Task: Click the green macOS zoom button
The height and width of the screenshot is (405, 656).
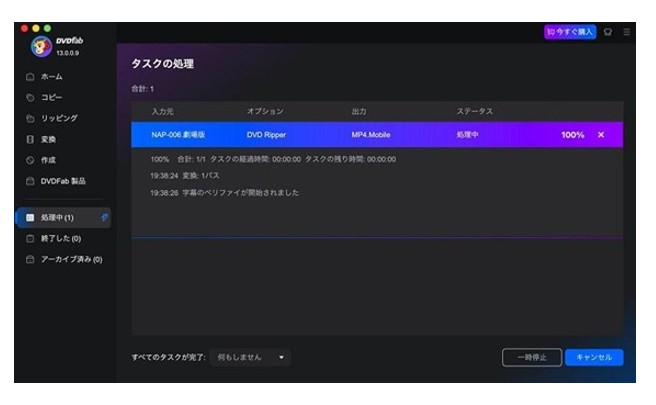Action: point(48,28)
